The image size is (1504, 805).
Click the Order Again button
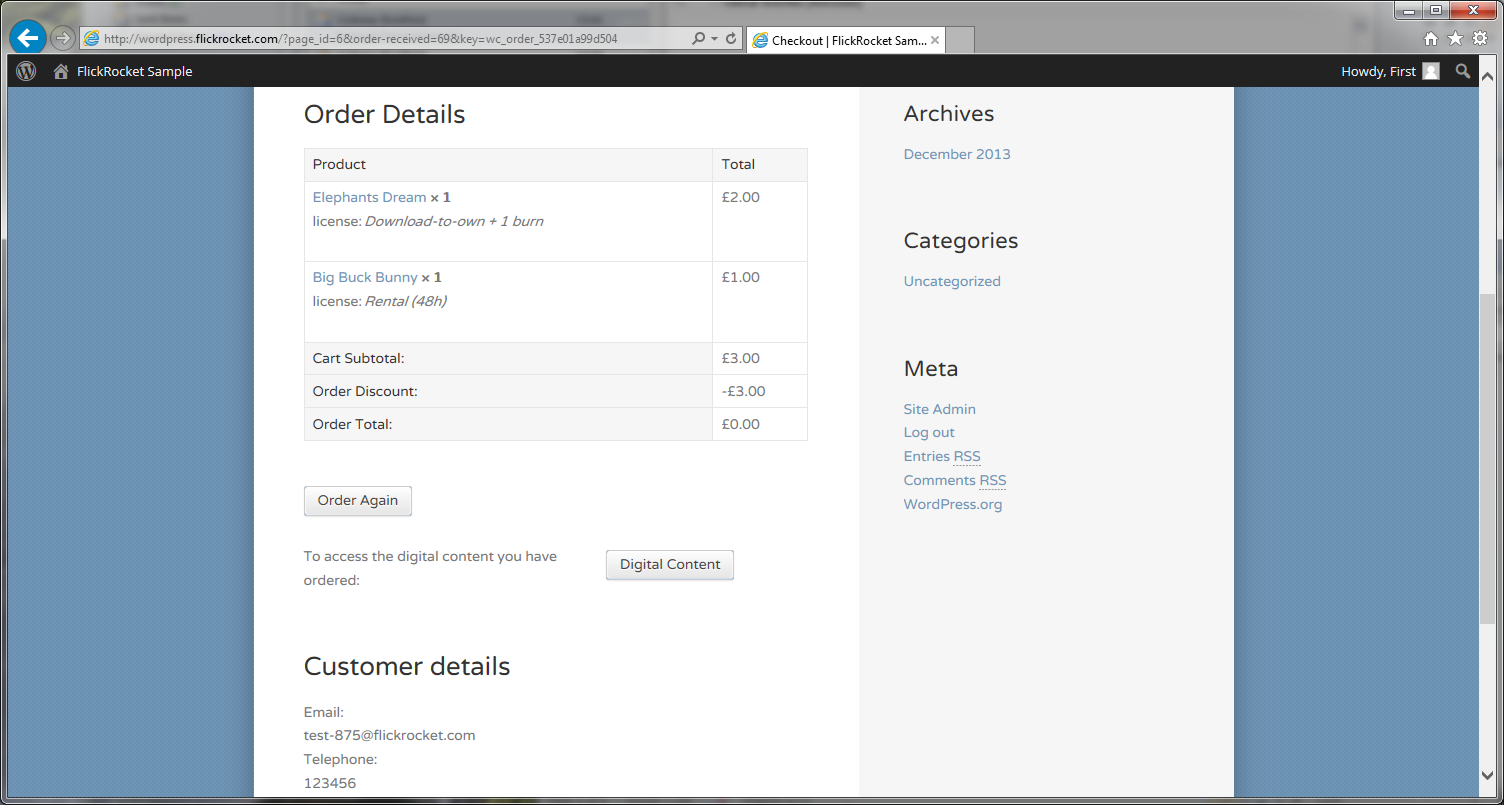tap(358, 501)
